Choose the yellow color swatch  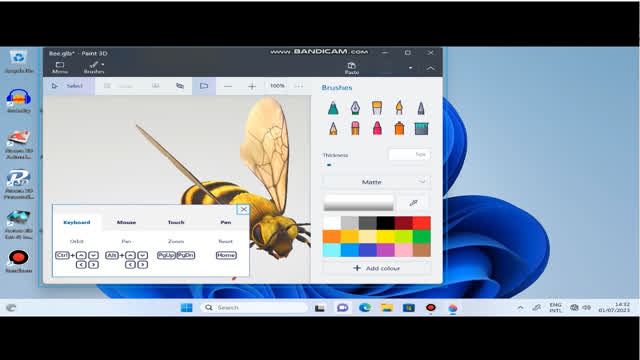(385, 236)
